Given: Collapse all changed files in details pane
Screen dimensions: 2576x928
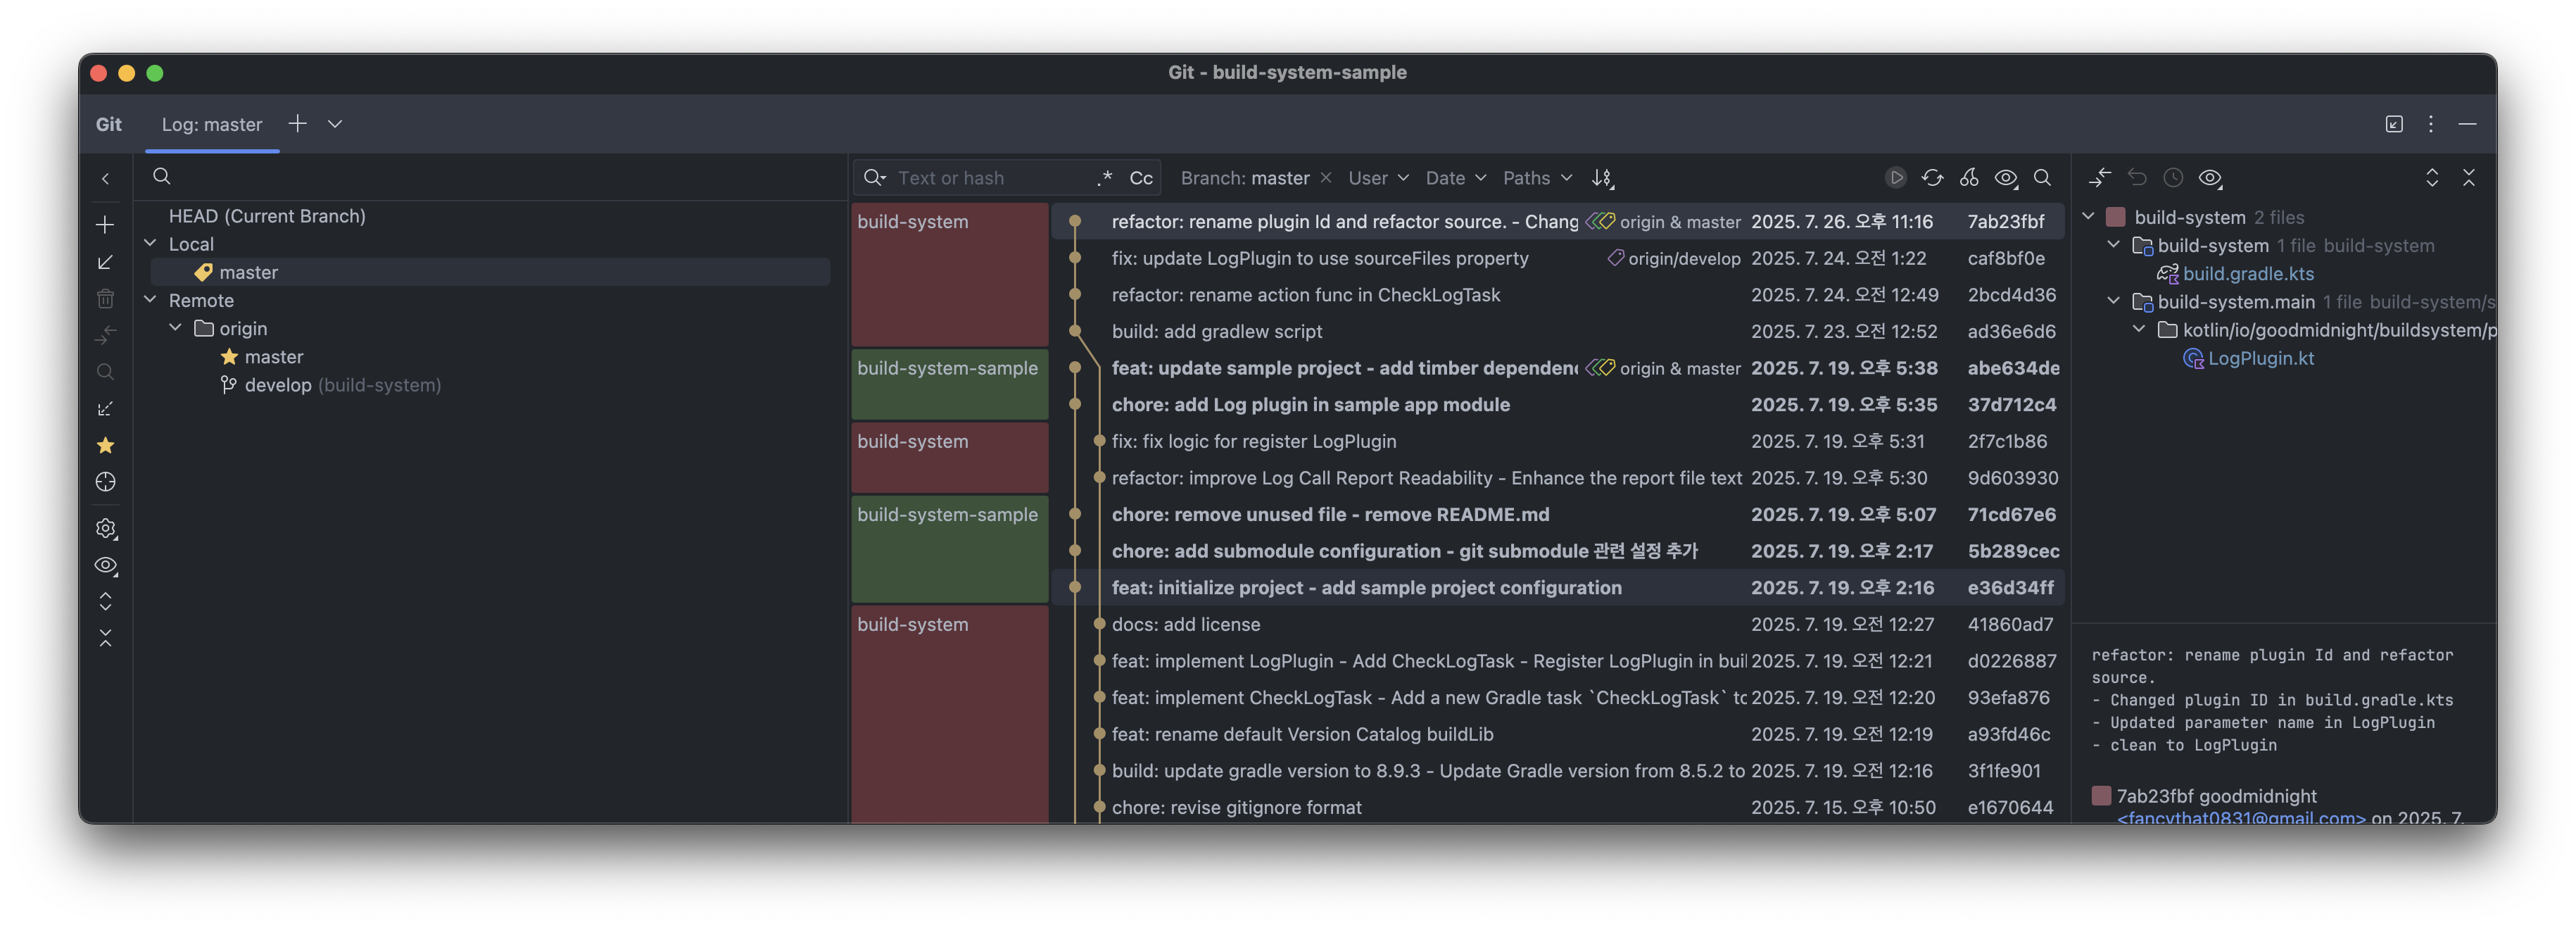Looking at the screenshot, I should click(2469, 177).
